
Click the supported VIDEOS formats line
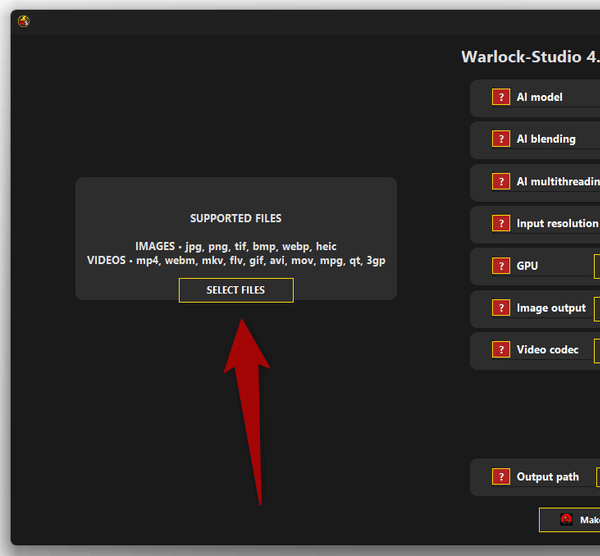click(236, 260)
